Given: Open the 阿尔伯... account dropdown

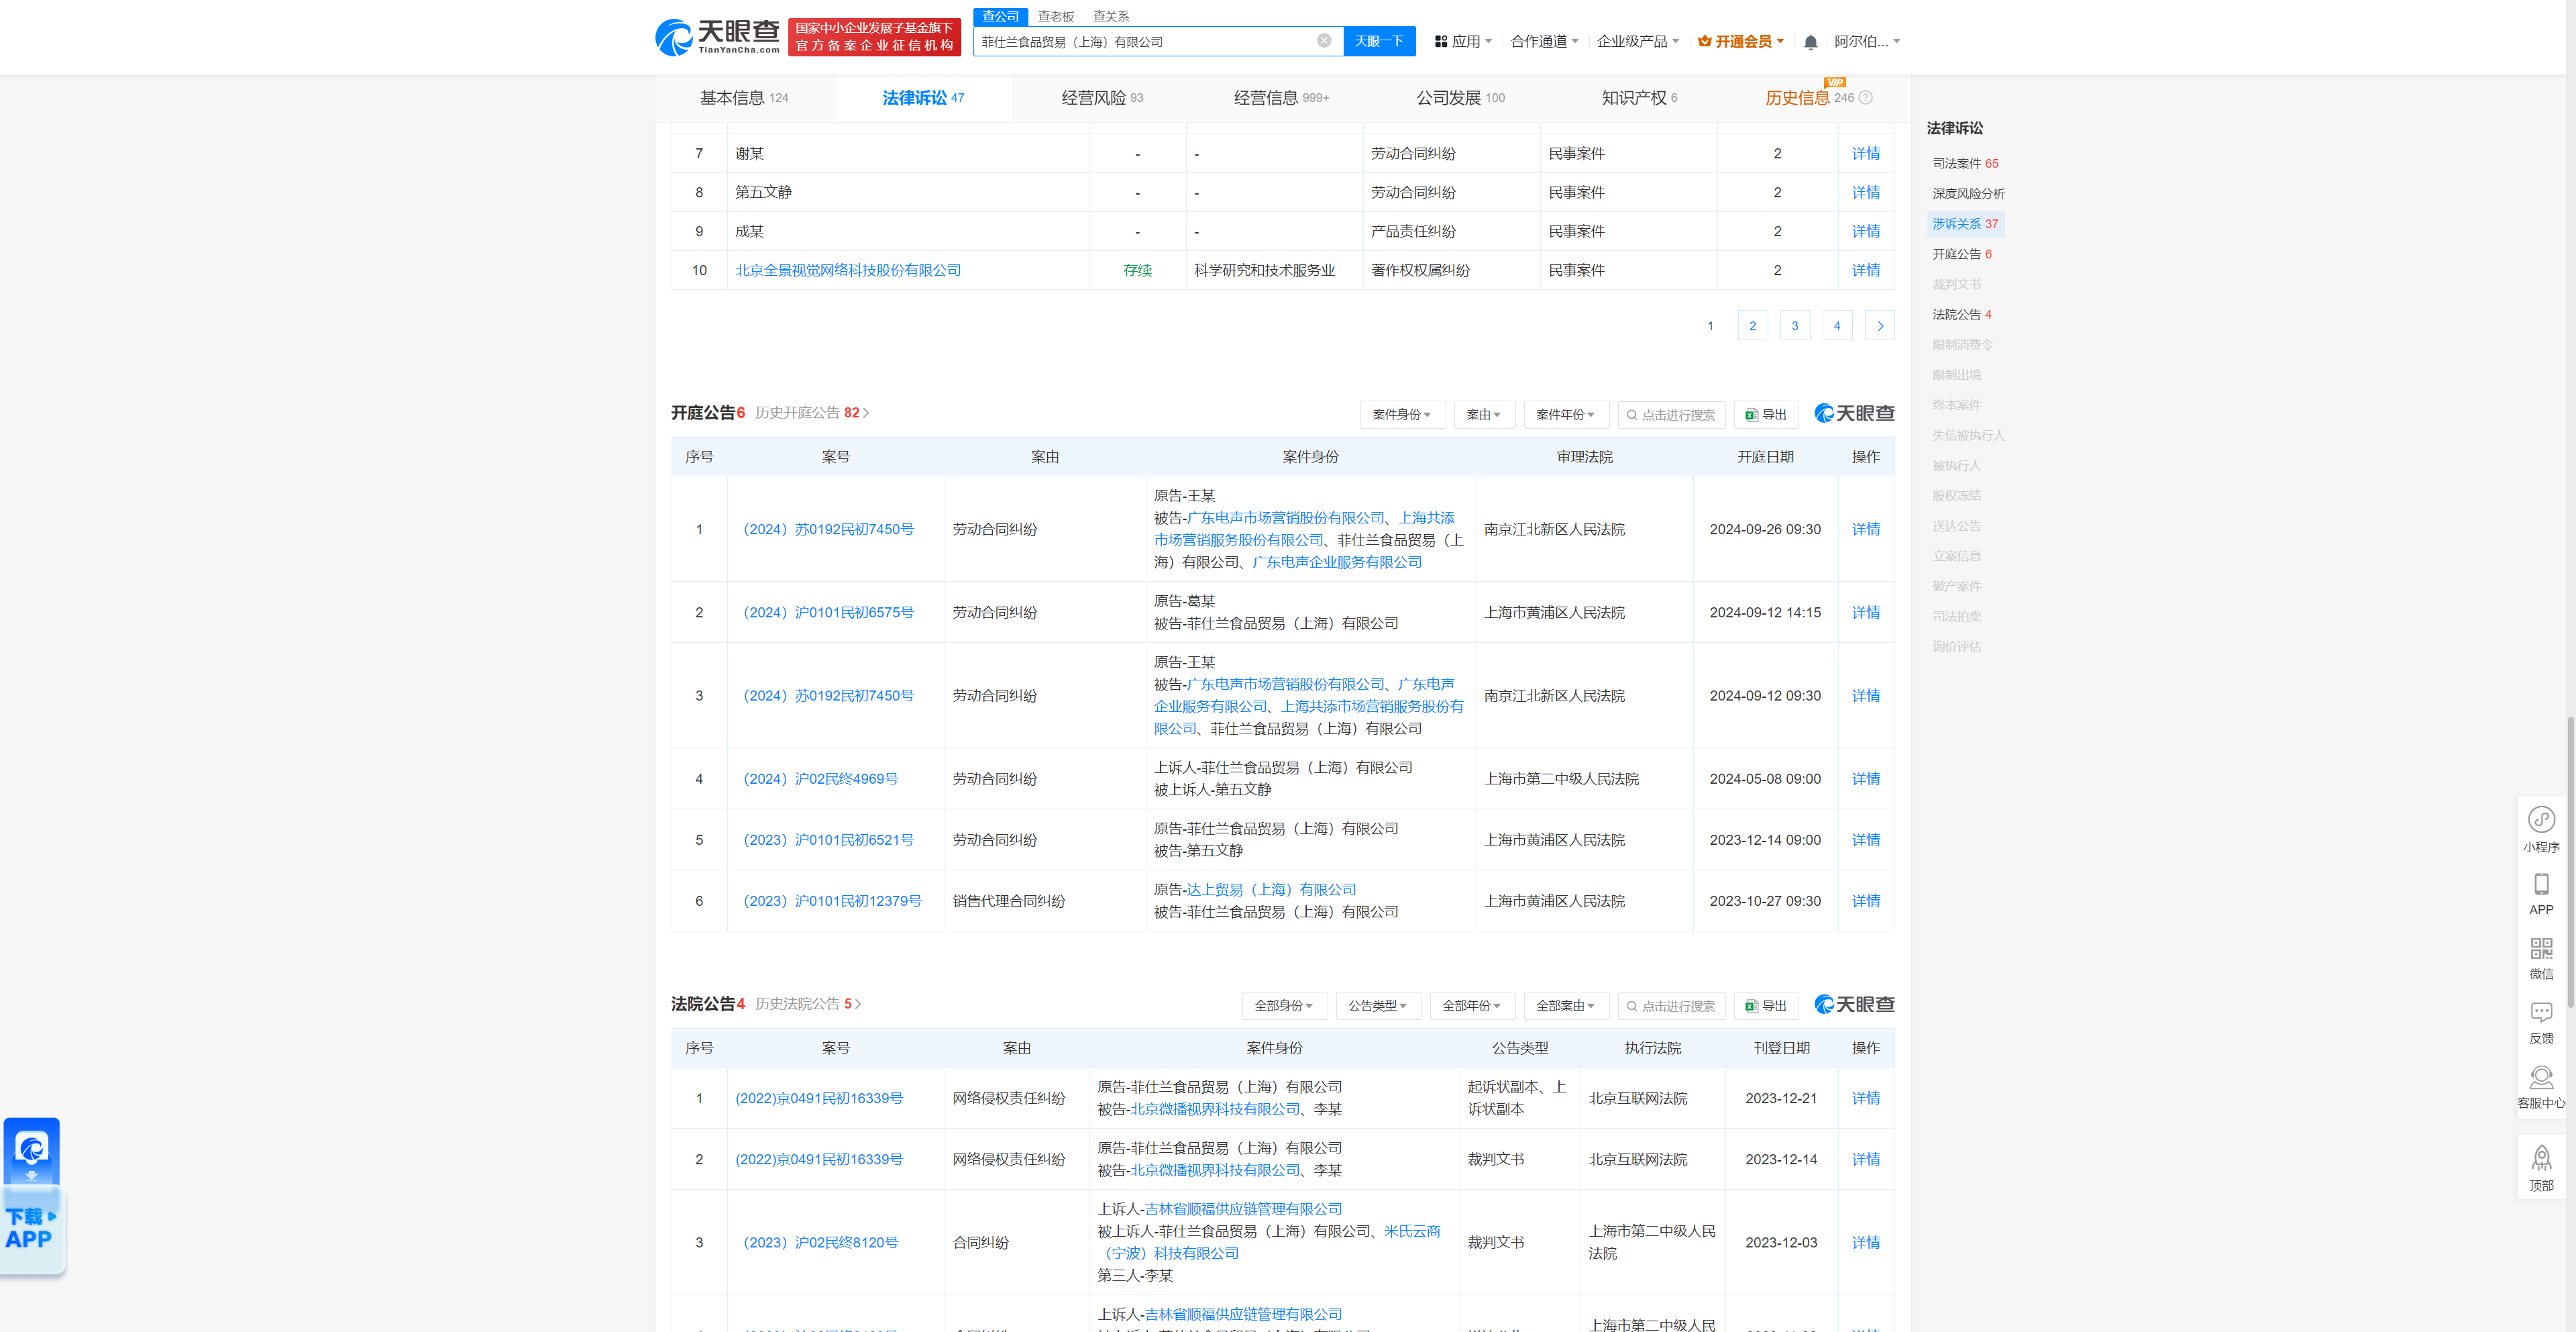Looking at the screenshot, I should (1867, 42).
